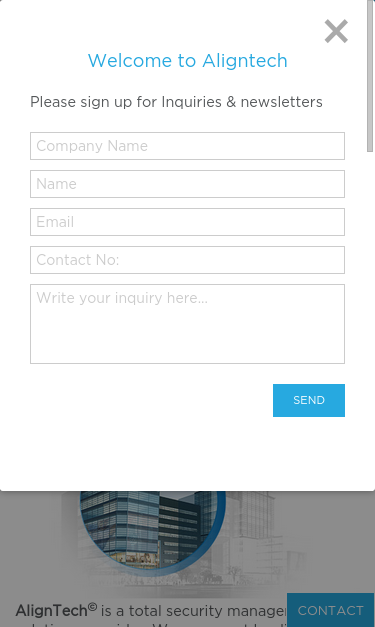This screenshot has width=375, height=627.
Task: Open the CONTACT button at the bottom
Action: click(330, 610)
